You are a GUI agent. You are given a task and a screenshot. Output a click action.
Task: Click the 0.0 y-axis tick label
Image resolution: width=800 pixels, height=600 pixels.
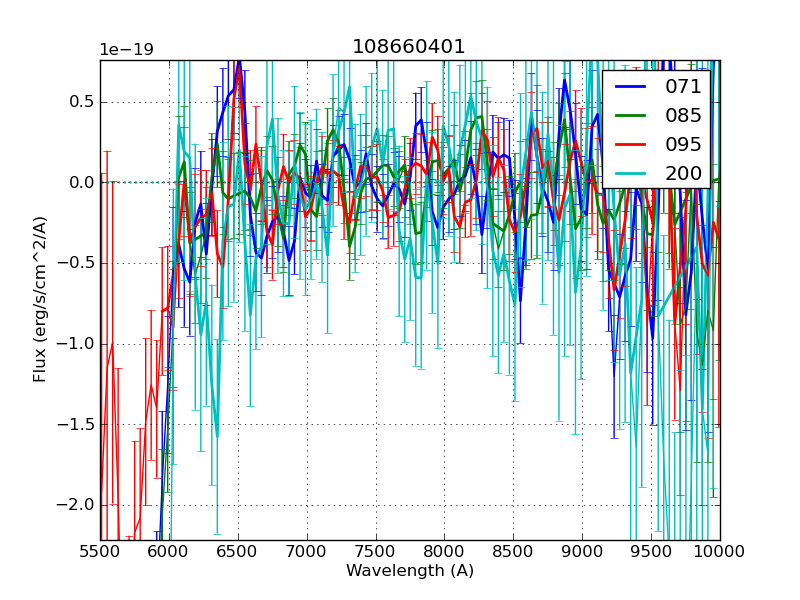coord(79,182)
